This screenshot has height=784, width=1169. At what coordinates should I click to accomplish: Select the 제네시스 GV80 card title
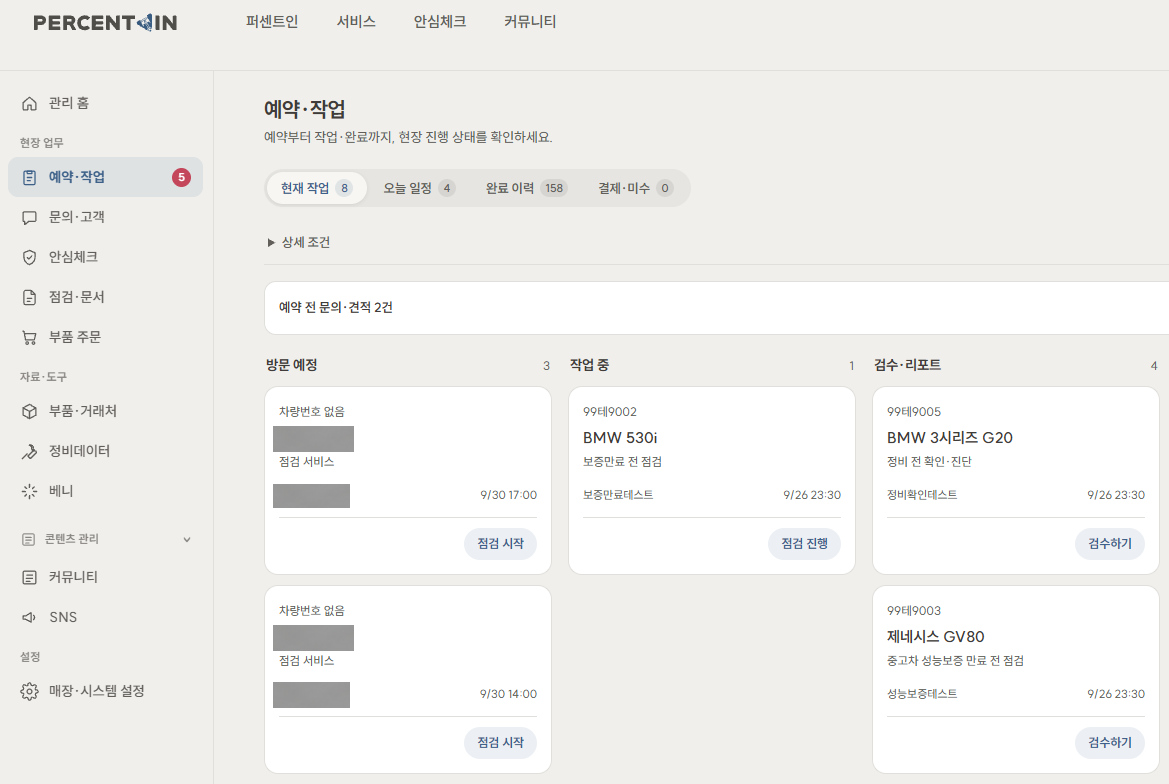point(936,636)
